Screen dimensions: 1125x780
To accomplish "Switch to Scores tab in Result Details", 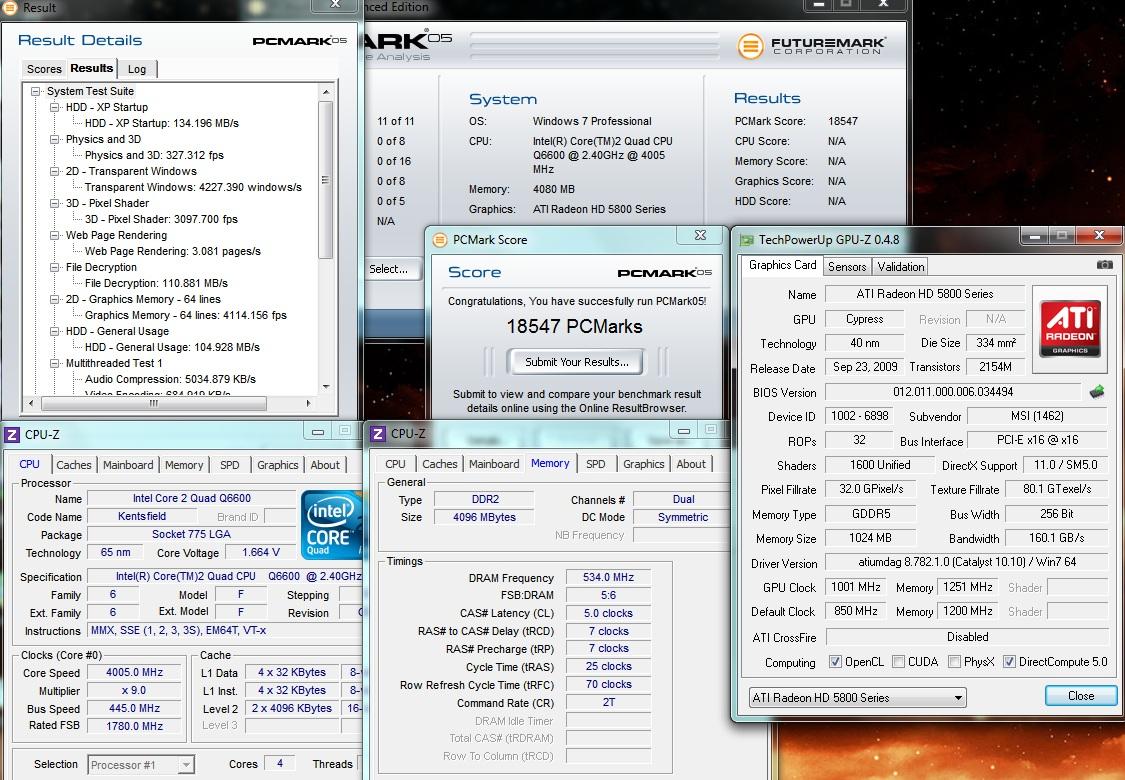I will tap(44, 69).
